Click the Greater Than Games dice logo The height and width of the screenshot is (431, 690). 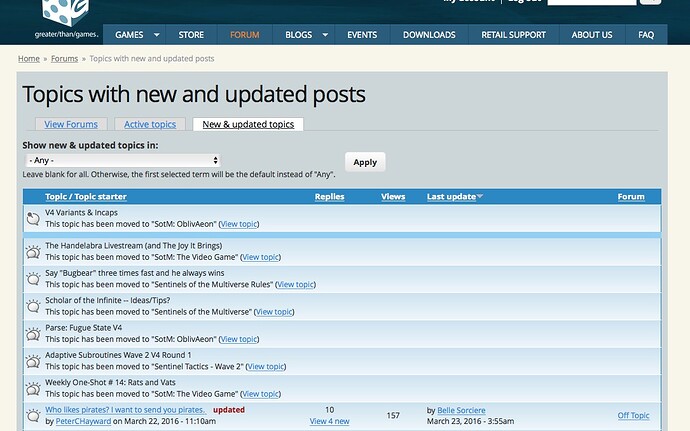pyautogui.click(x=66, y=18)
